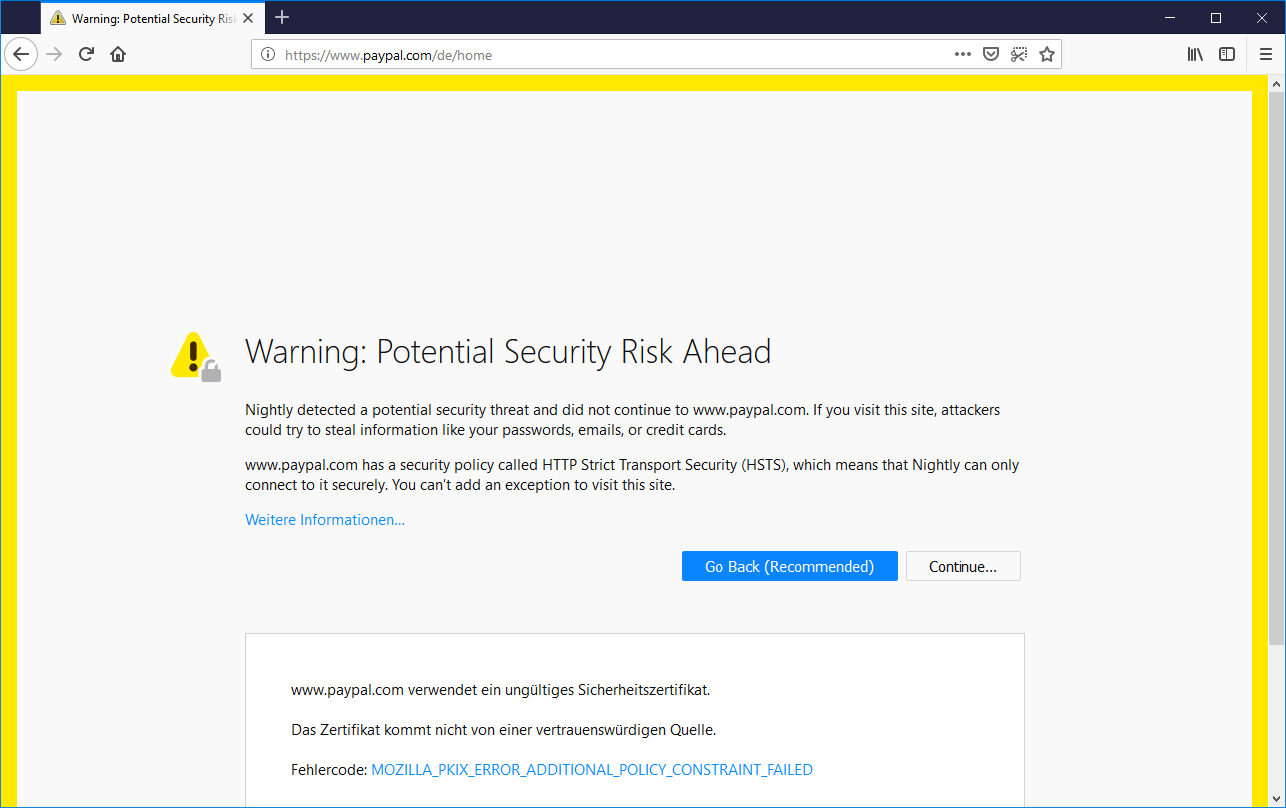
Task: Open a new tab with plus button
Action: [282, 17]
